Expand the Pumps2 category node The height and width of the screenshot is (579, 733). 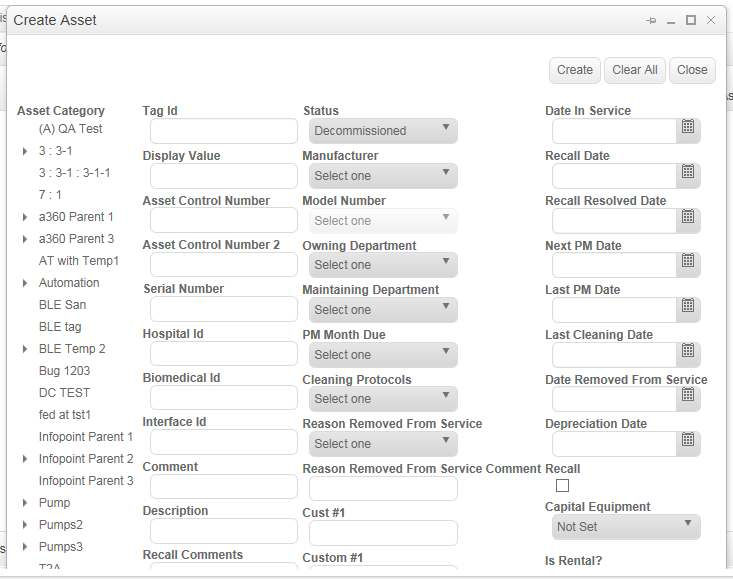[25, 525]
